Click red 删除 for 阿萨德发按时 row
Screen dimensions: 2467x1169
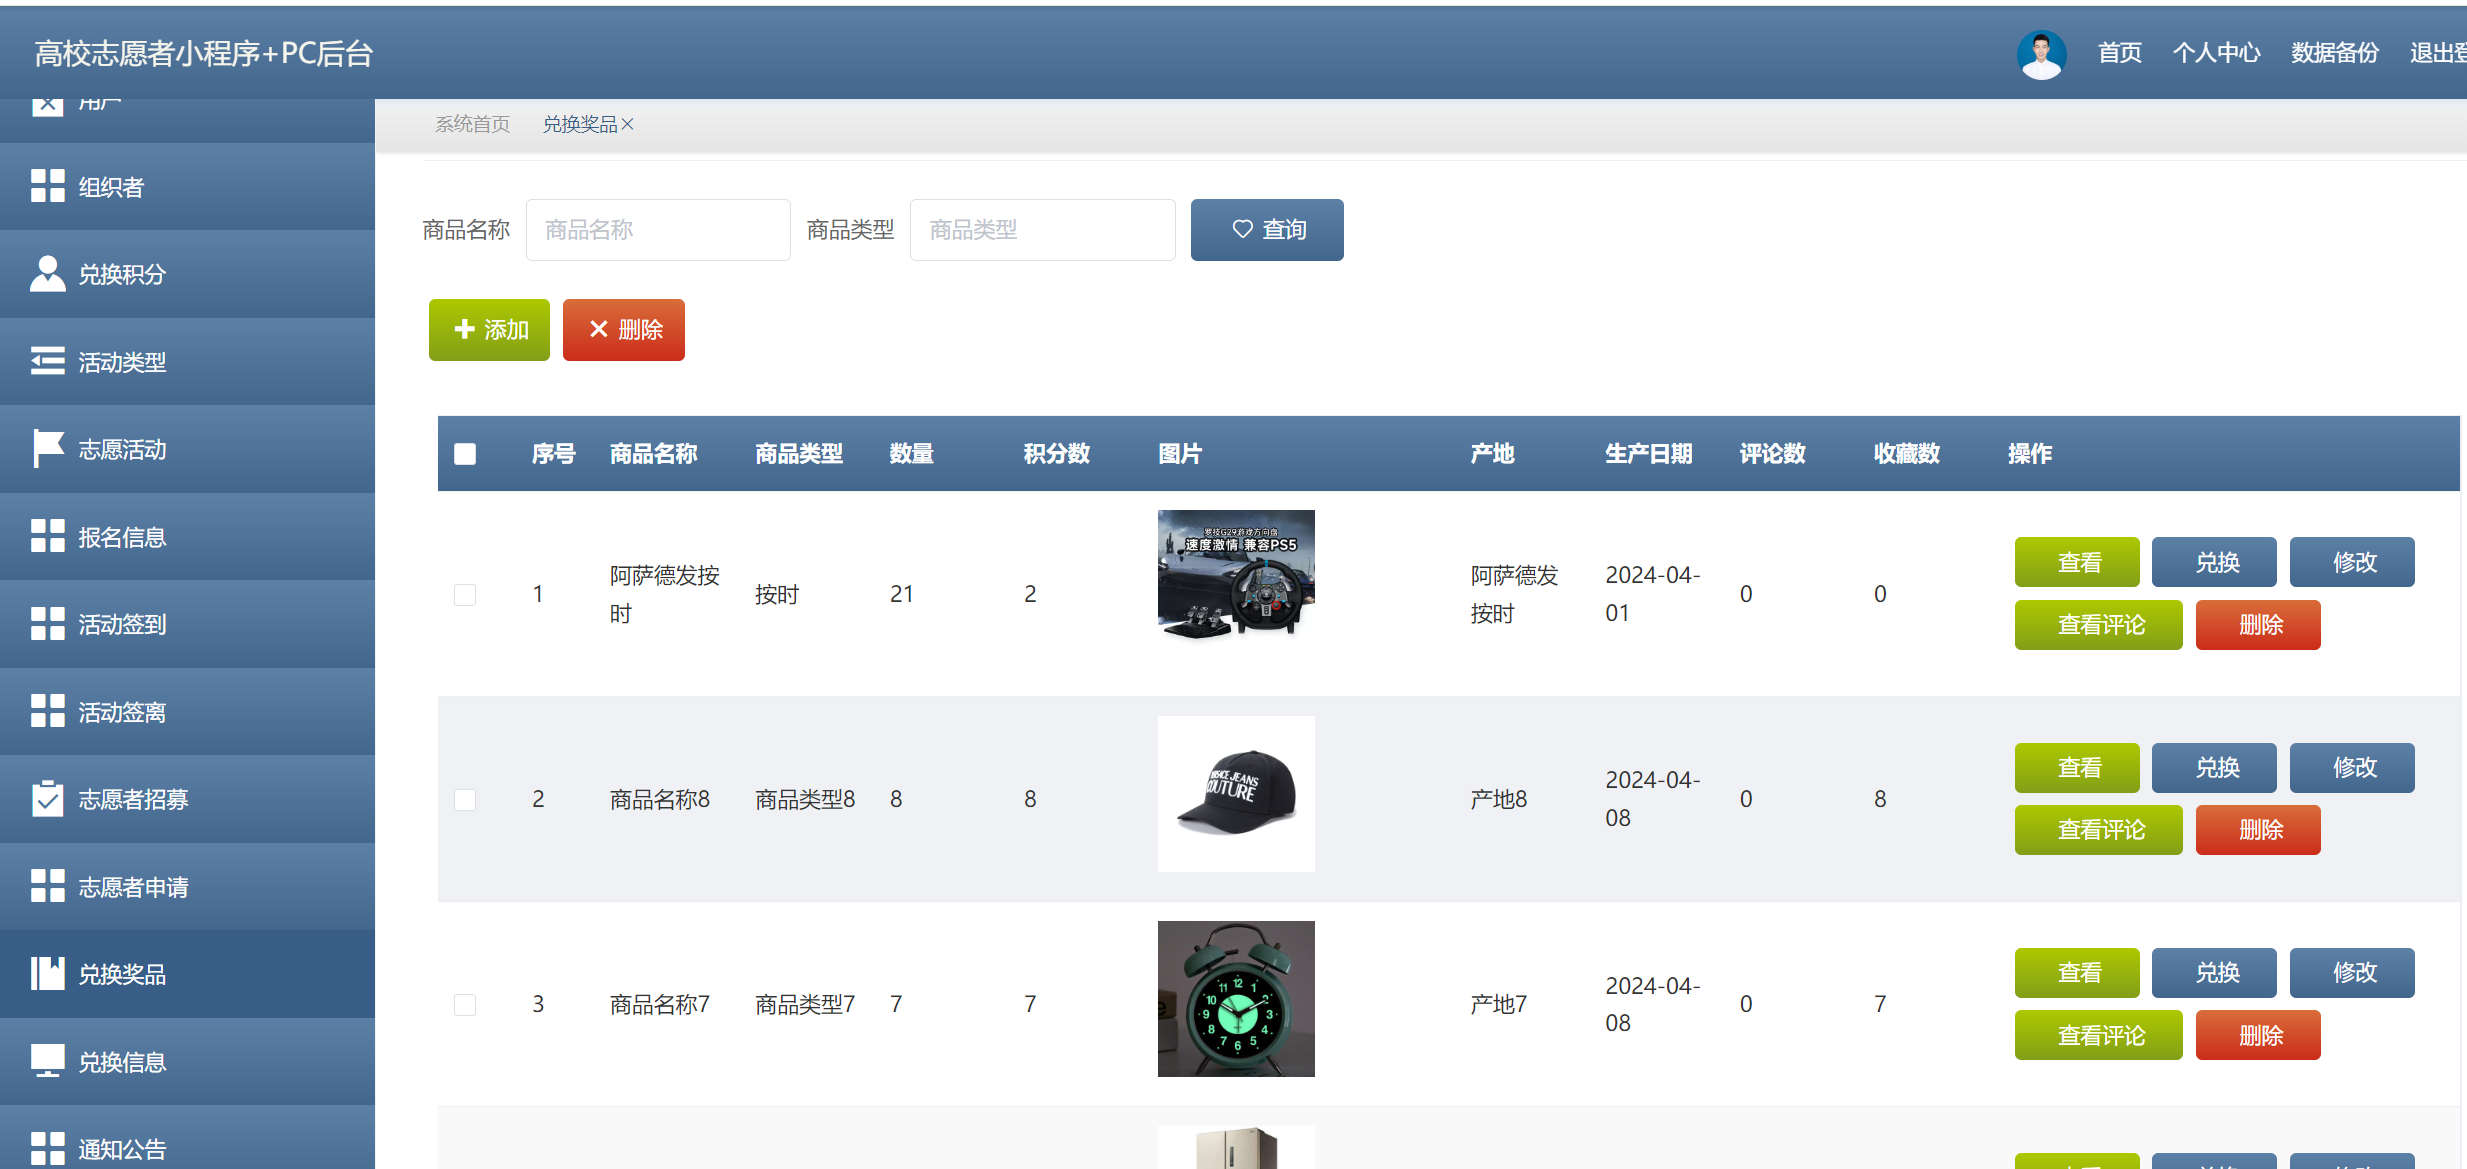click(x=2258, y=625)
